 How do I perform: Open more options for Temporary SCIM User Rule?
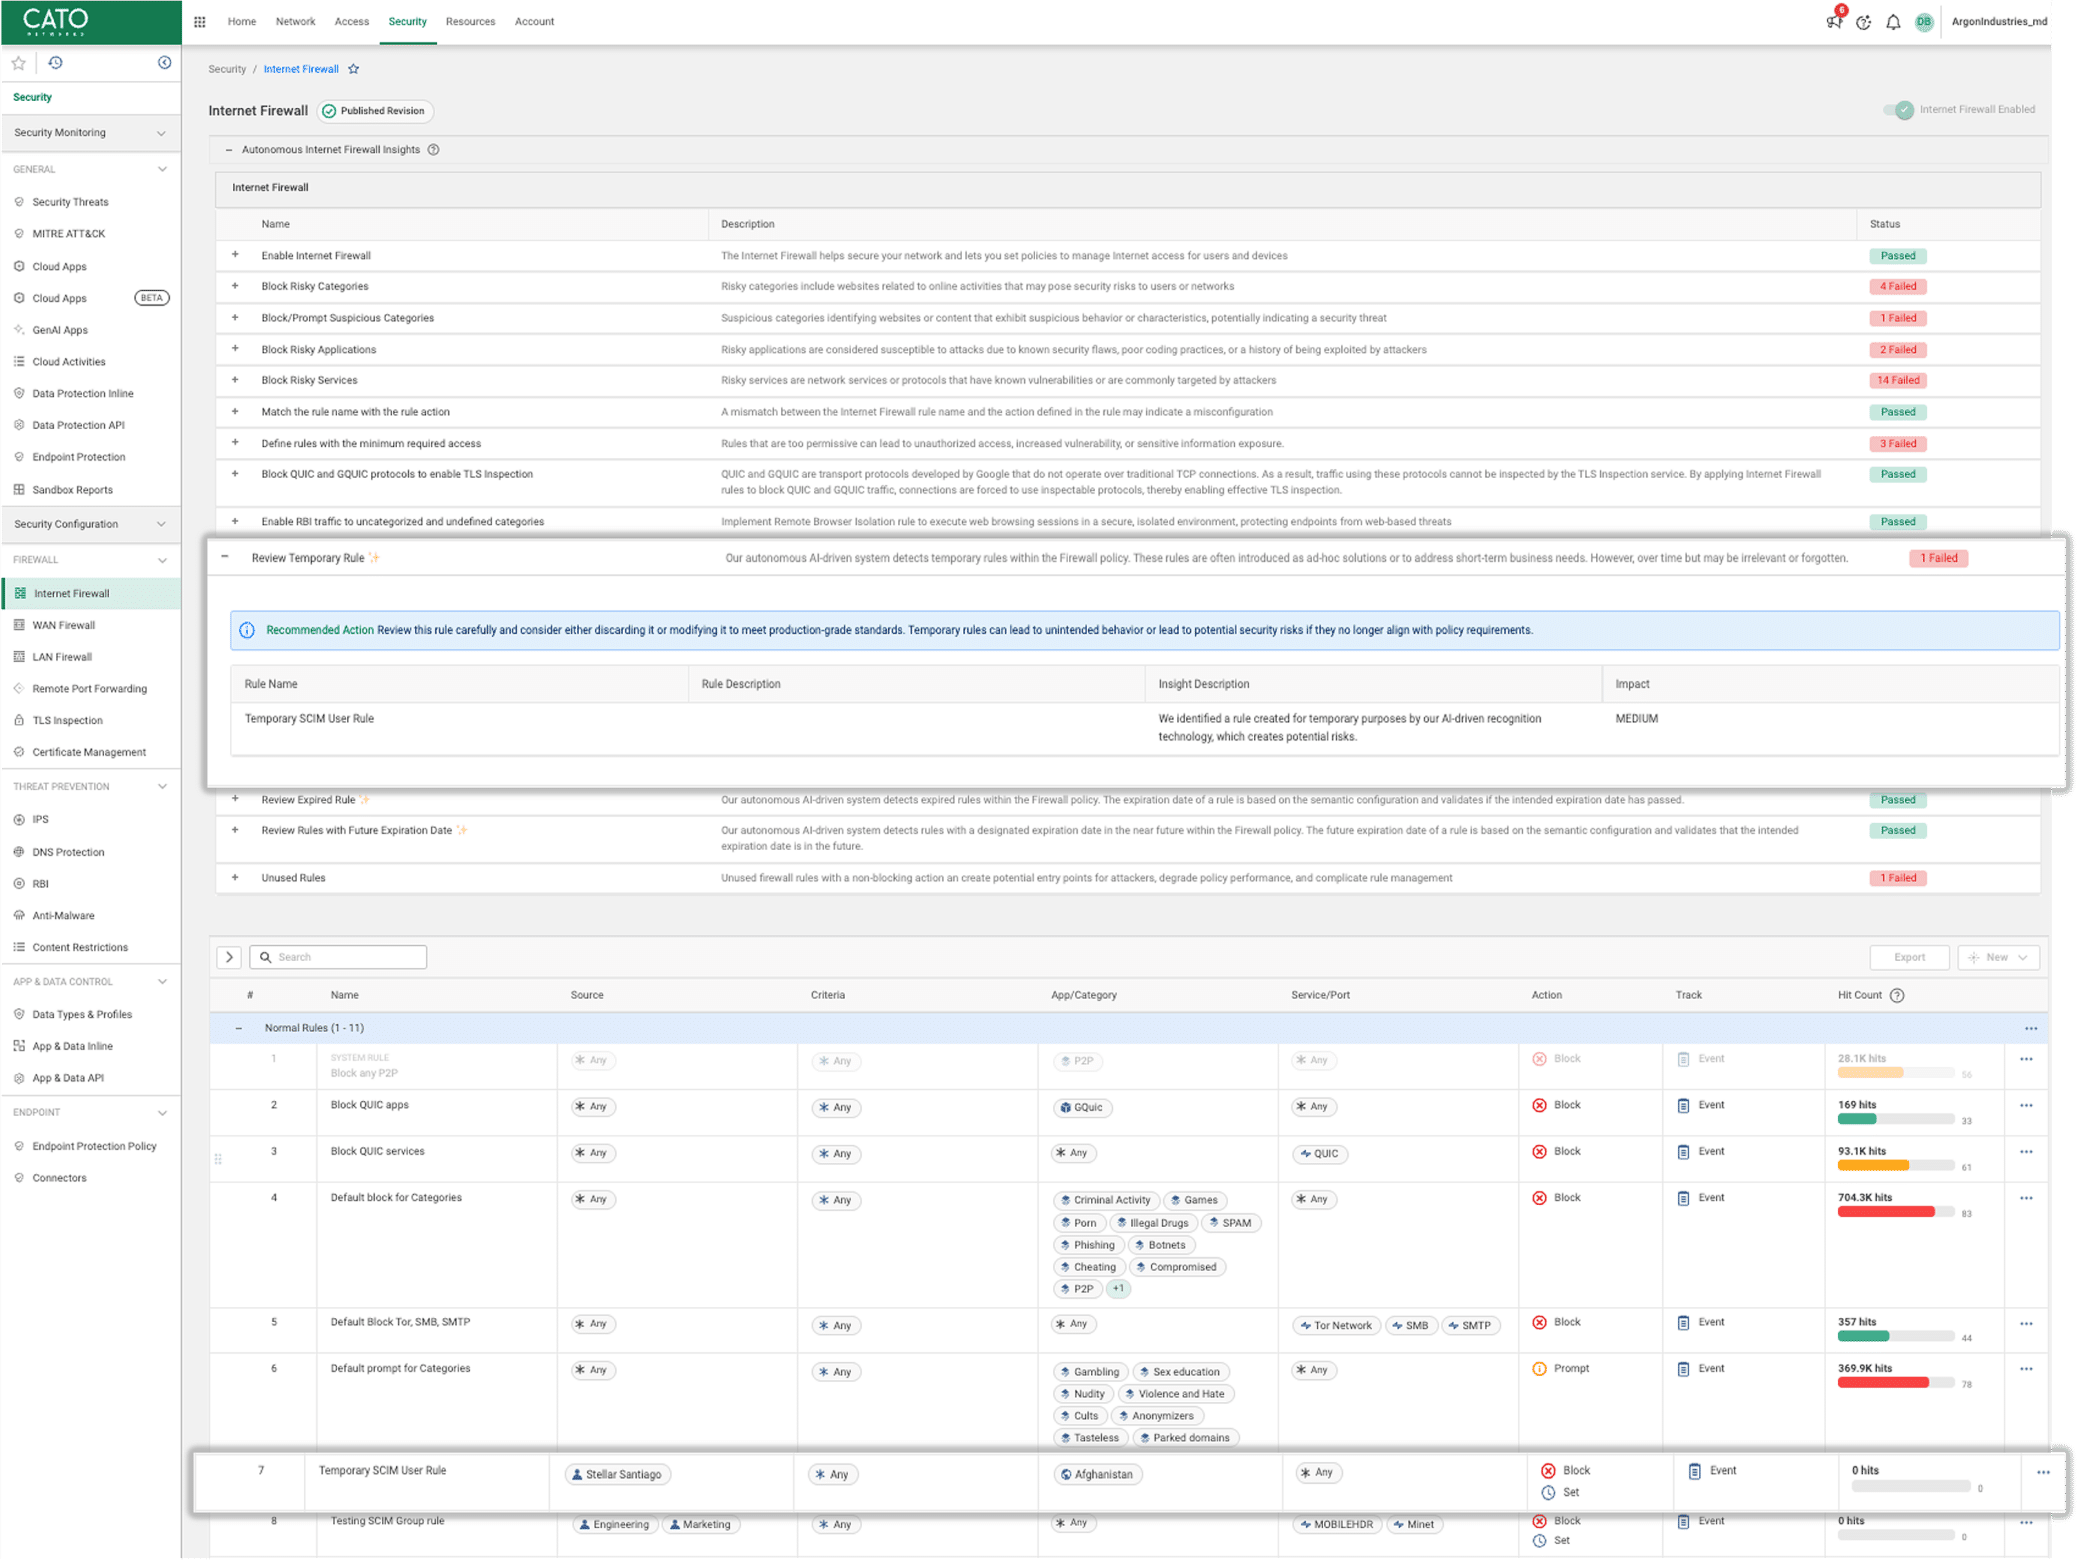2043,1472
